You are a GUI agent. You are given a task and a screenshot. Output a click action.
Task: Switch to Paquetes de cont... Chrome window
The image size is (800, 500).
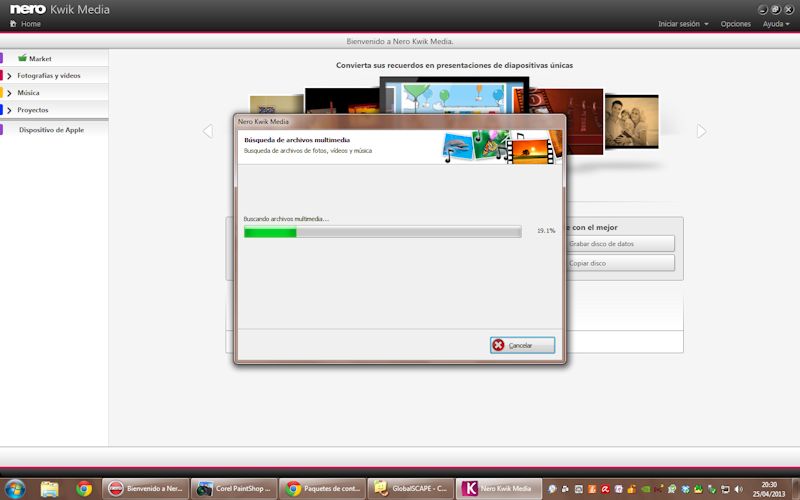coord(322,489)
